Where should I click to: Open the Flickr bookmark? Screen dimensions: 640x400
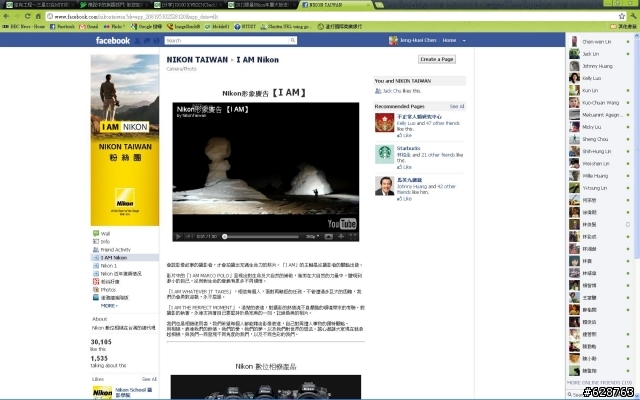(x=115, y=27)
